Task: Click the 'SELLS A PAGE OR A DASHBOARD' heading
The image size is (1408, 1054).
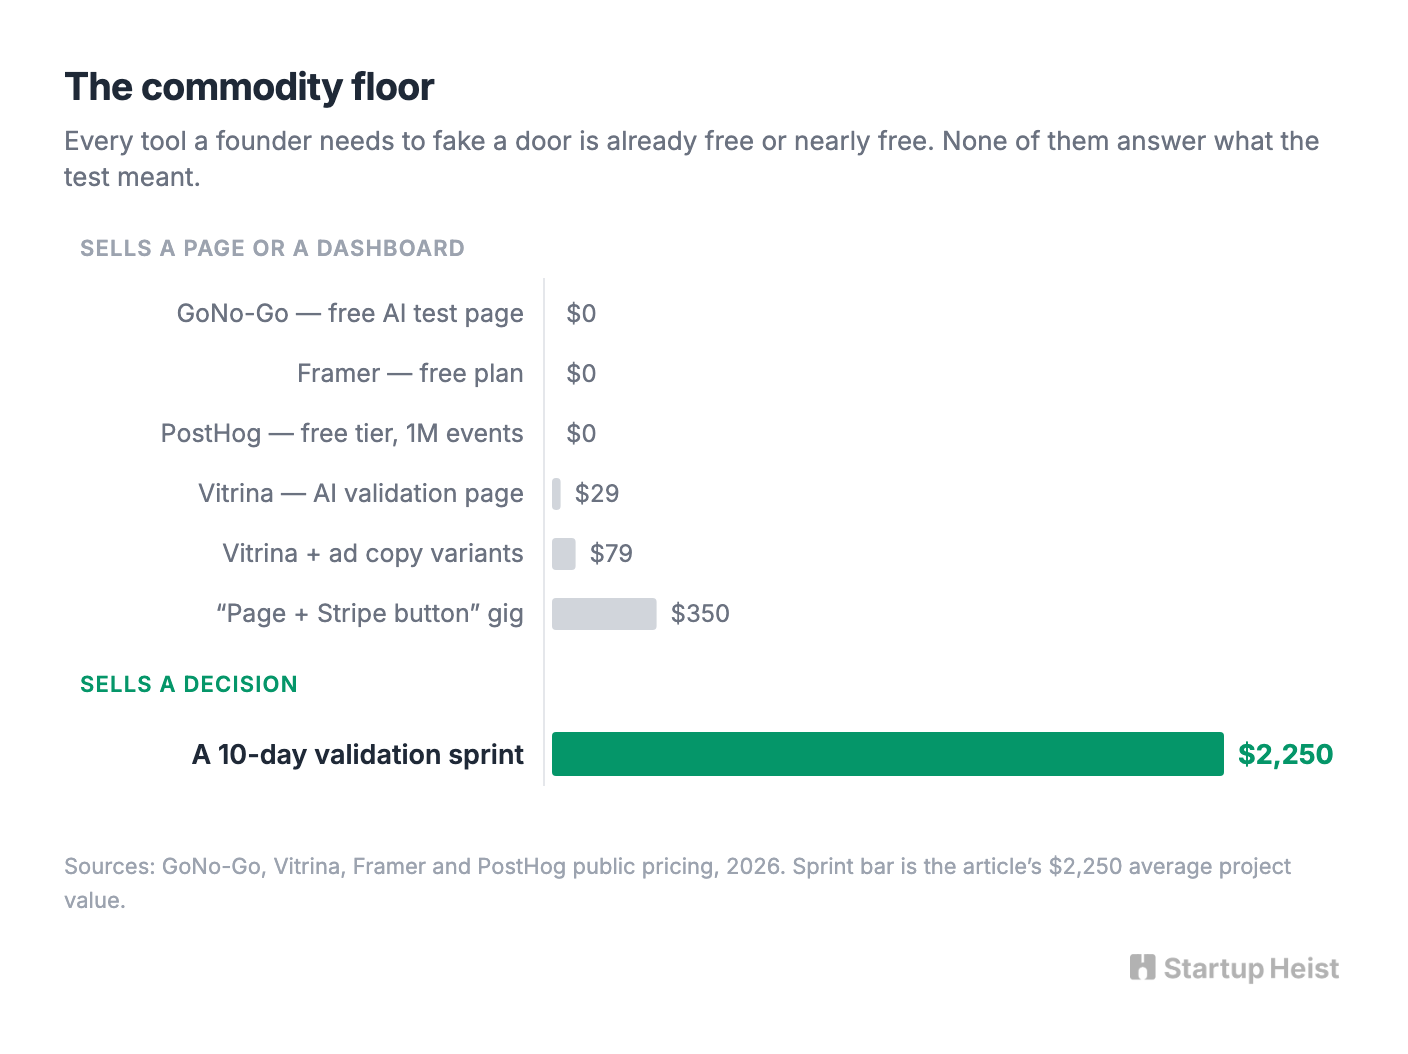Action: pos(272,248)
